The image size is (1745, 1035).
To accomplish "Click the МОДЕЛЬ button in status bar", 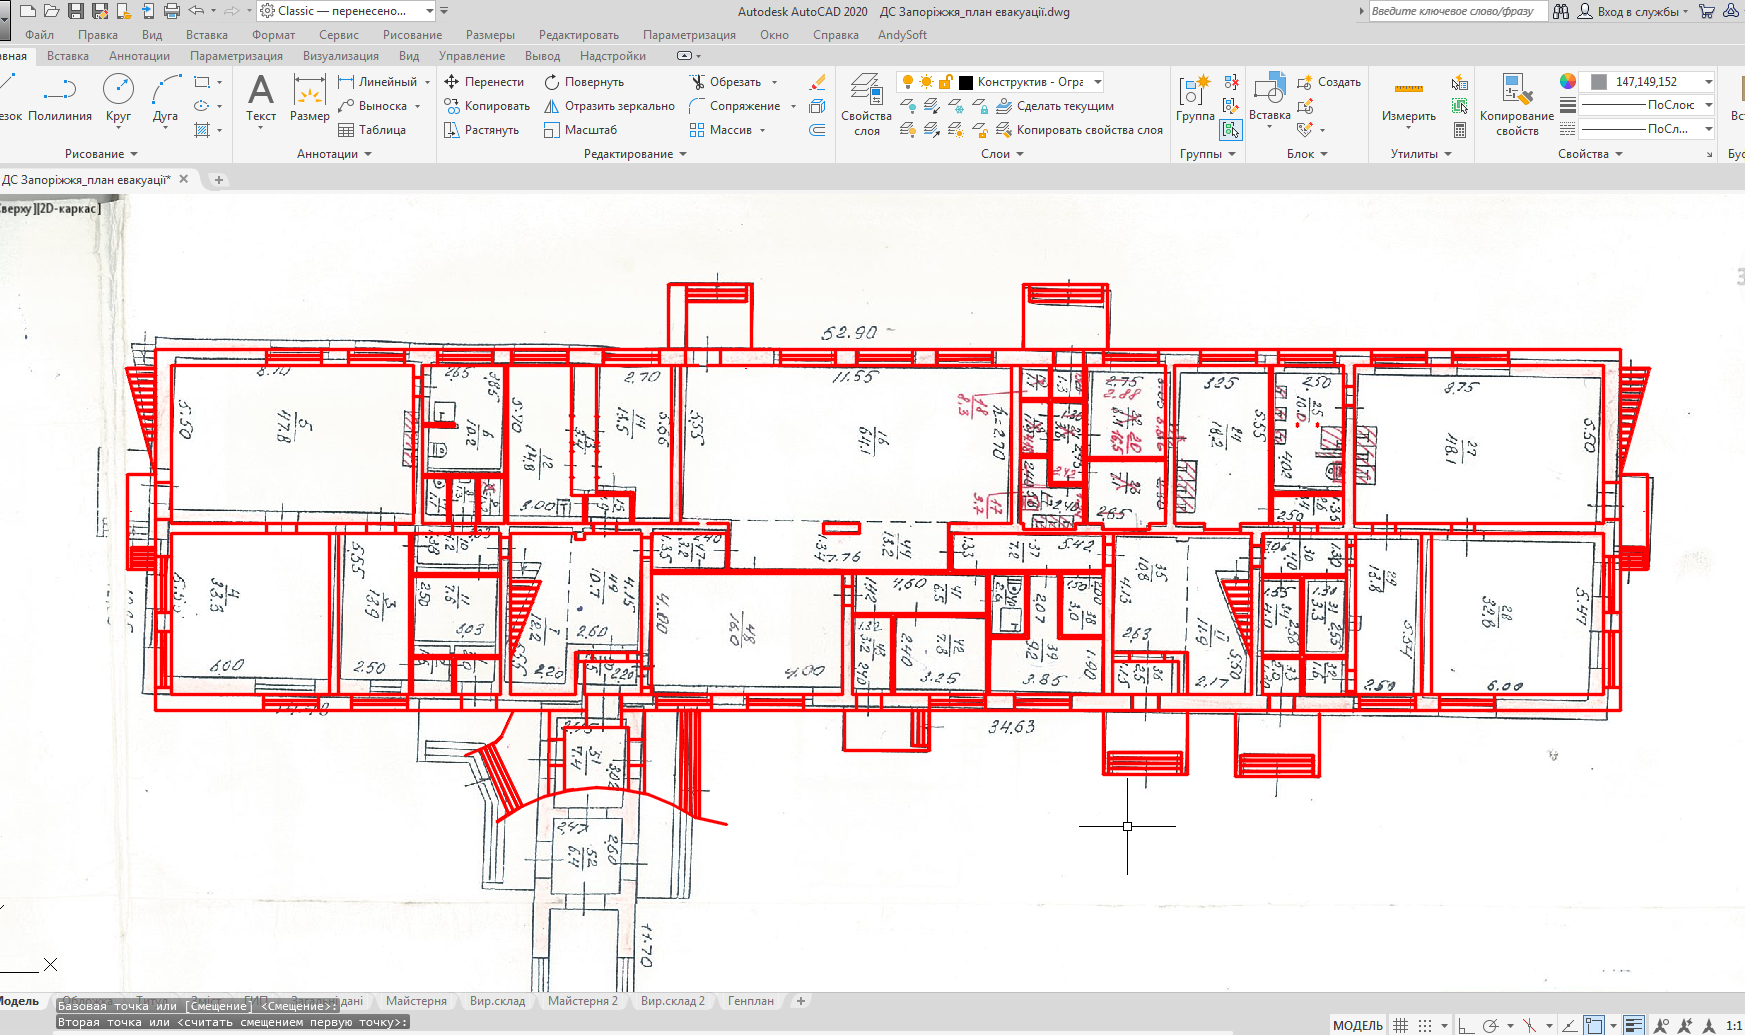I will pos(1357,1025).
